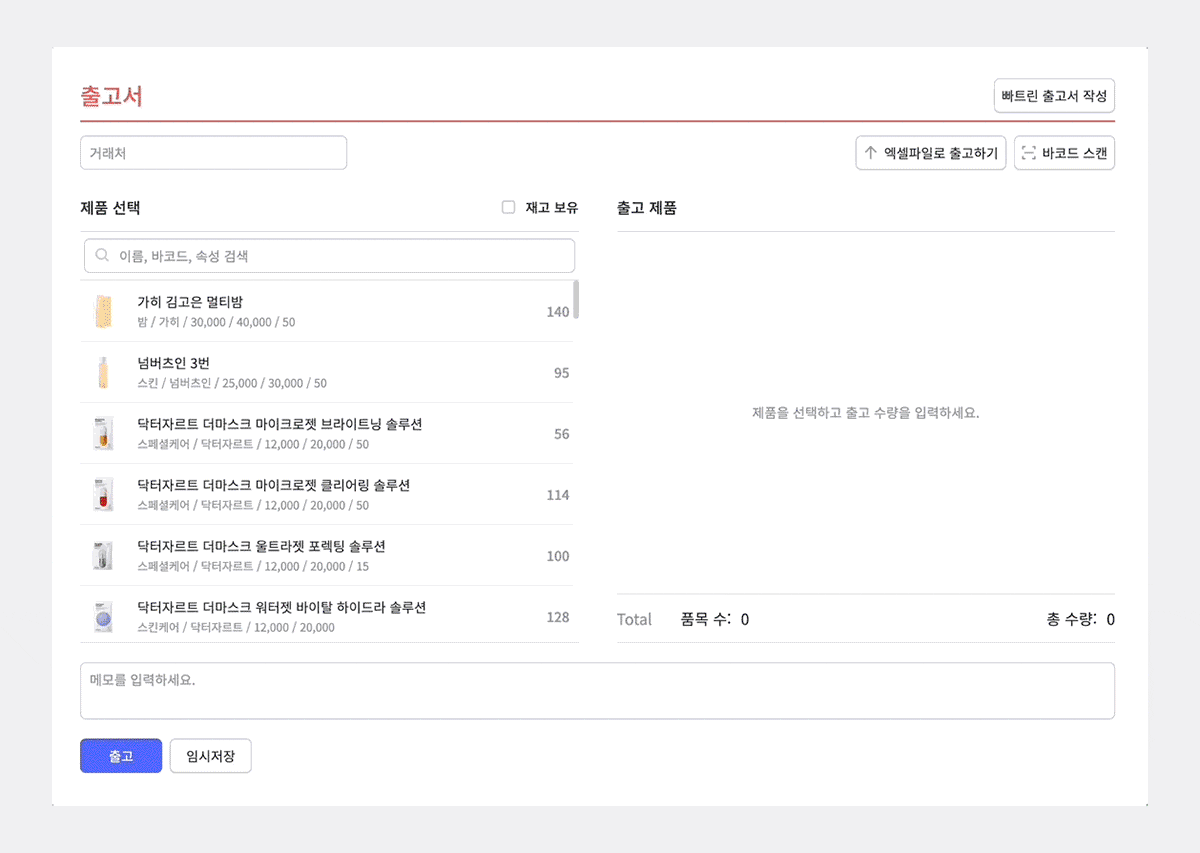
Task: Click the magnifier search icon in product search
Action: click(x=102, y=256)
